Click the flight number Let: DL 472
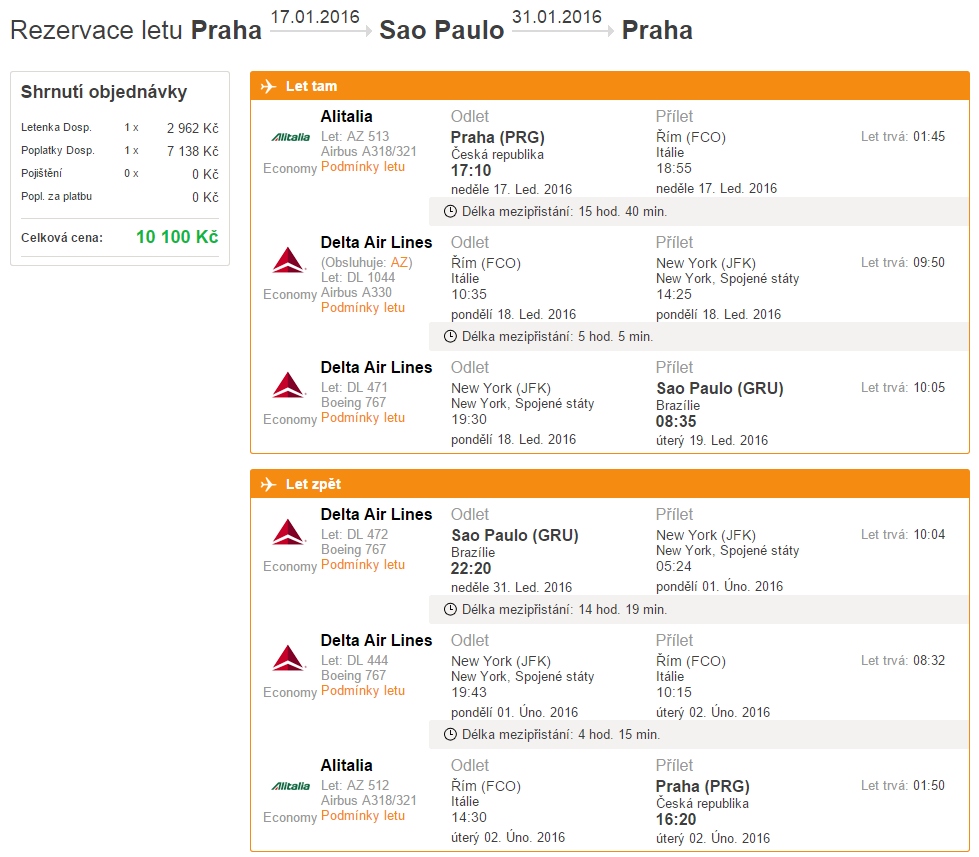 tap(355, 534)
